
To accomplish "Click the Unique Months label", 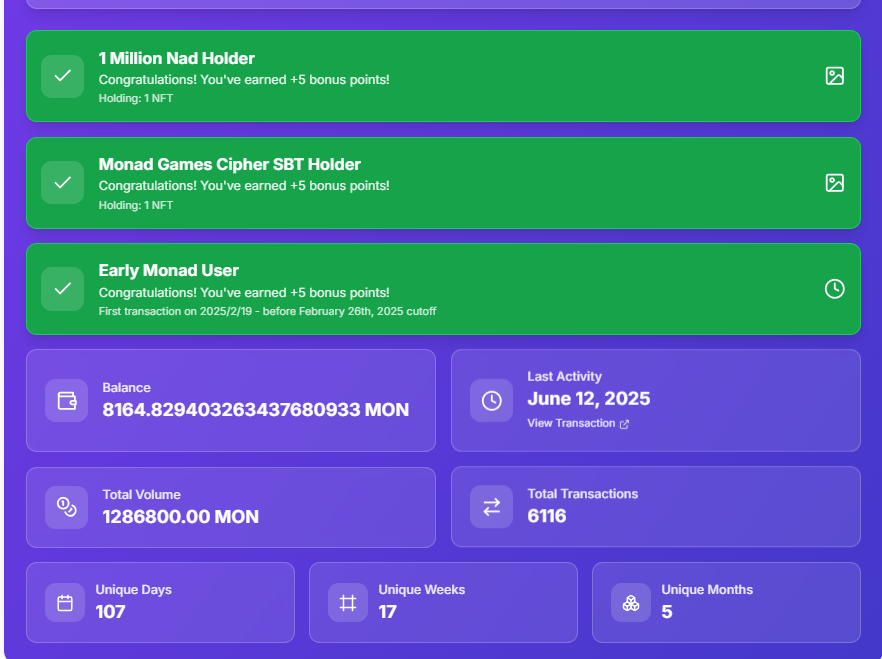I will (x=706, y=590).
